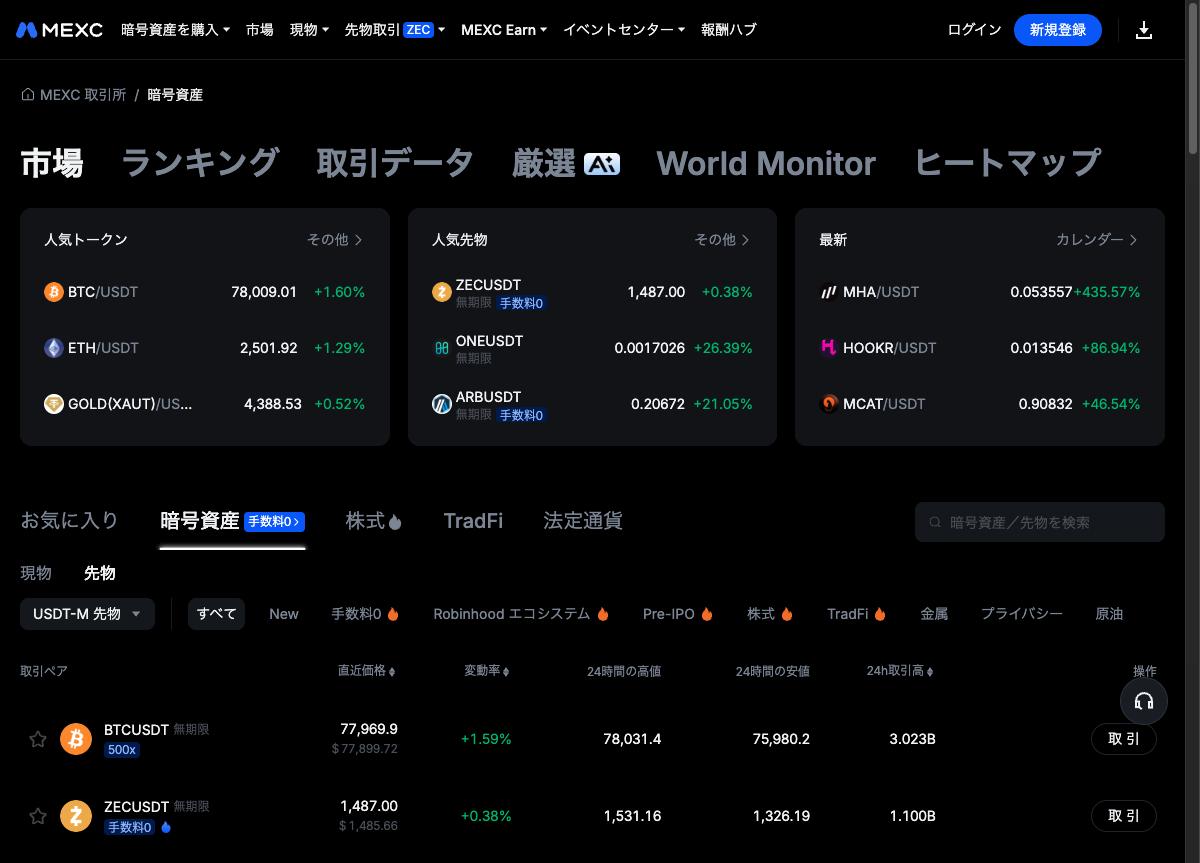Screen dimensions: 1200x863
Task: Click the flame icon next to TradFi filter
Action: pyautogui.click(x=880, y=614)
